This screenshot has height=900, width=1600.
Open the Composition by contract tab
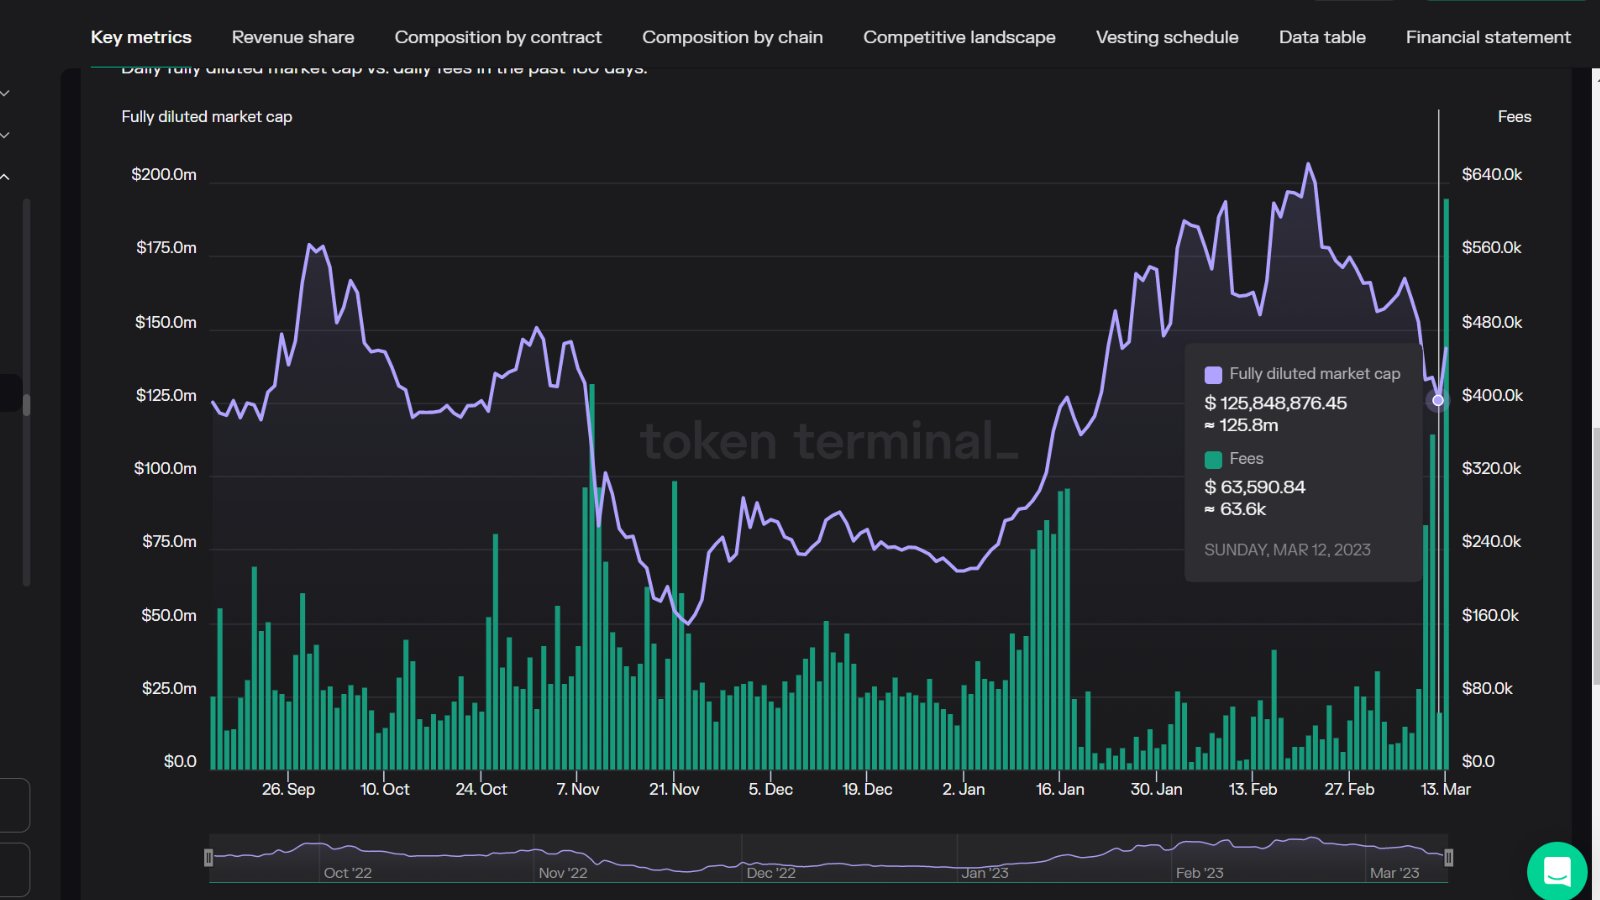click(x=498, y=37)
